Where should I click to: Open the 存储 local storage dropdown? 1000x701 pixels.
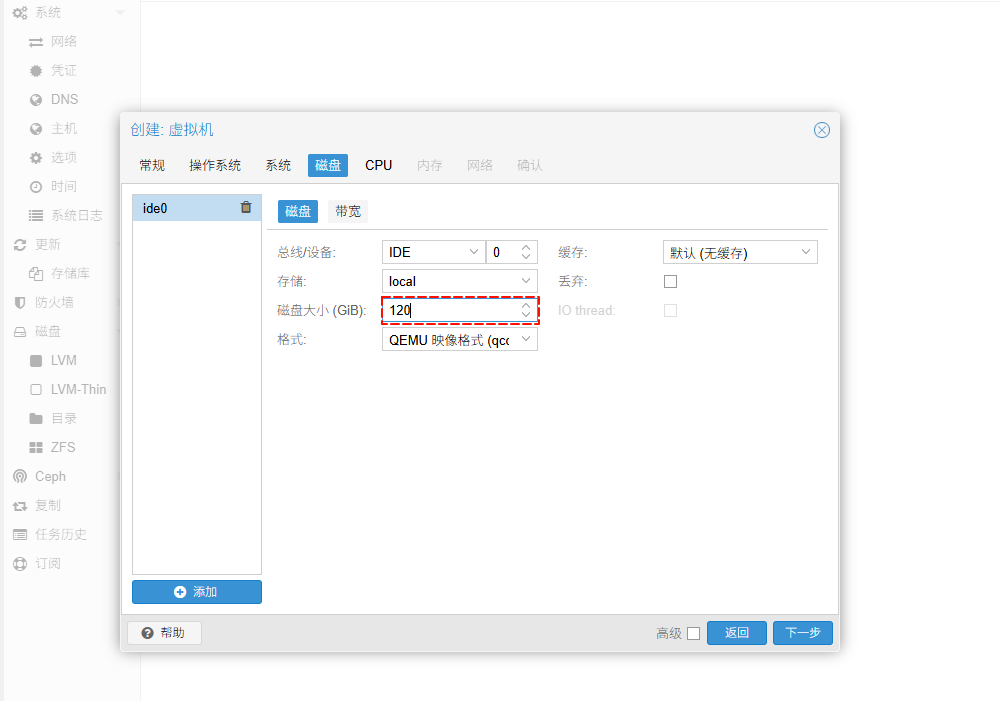459,282
